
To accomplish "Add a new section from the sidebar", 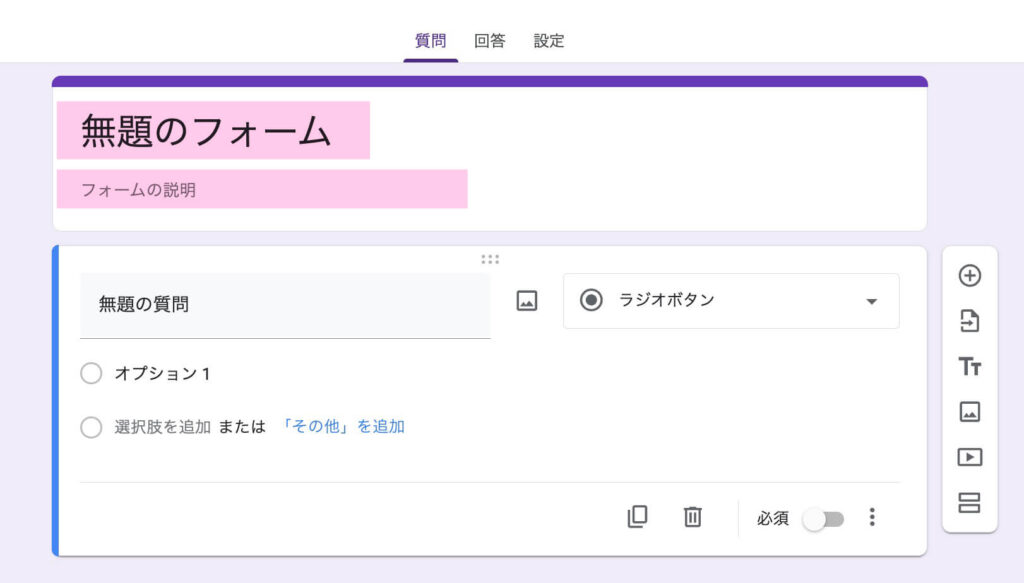I will click(x=969, y=502).
